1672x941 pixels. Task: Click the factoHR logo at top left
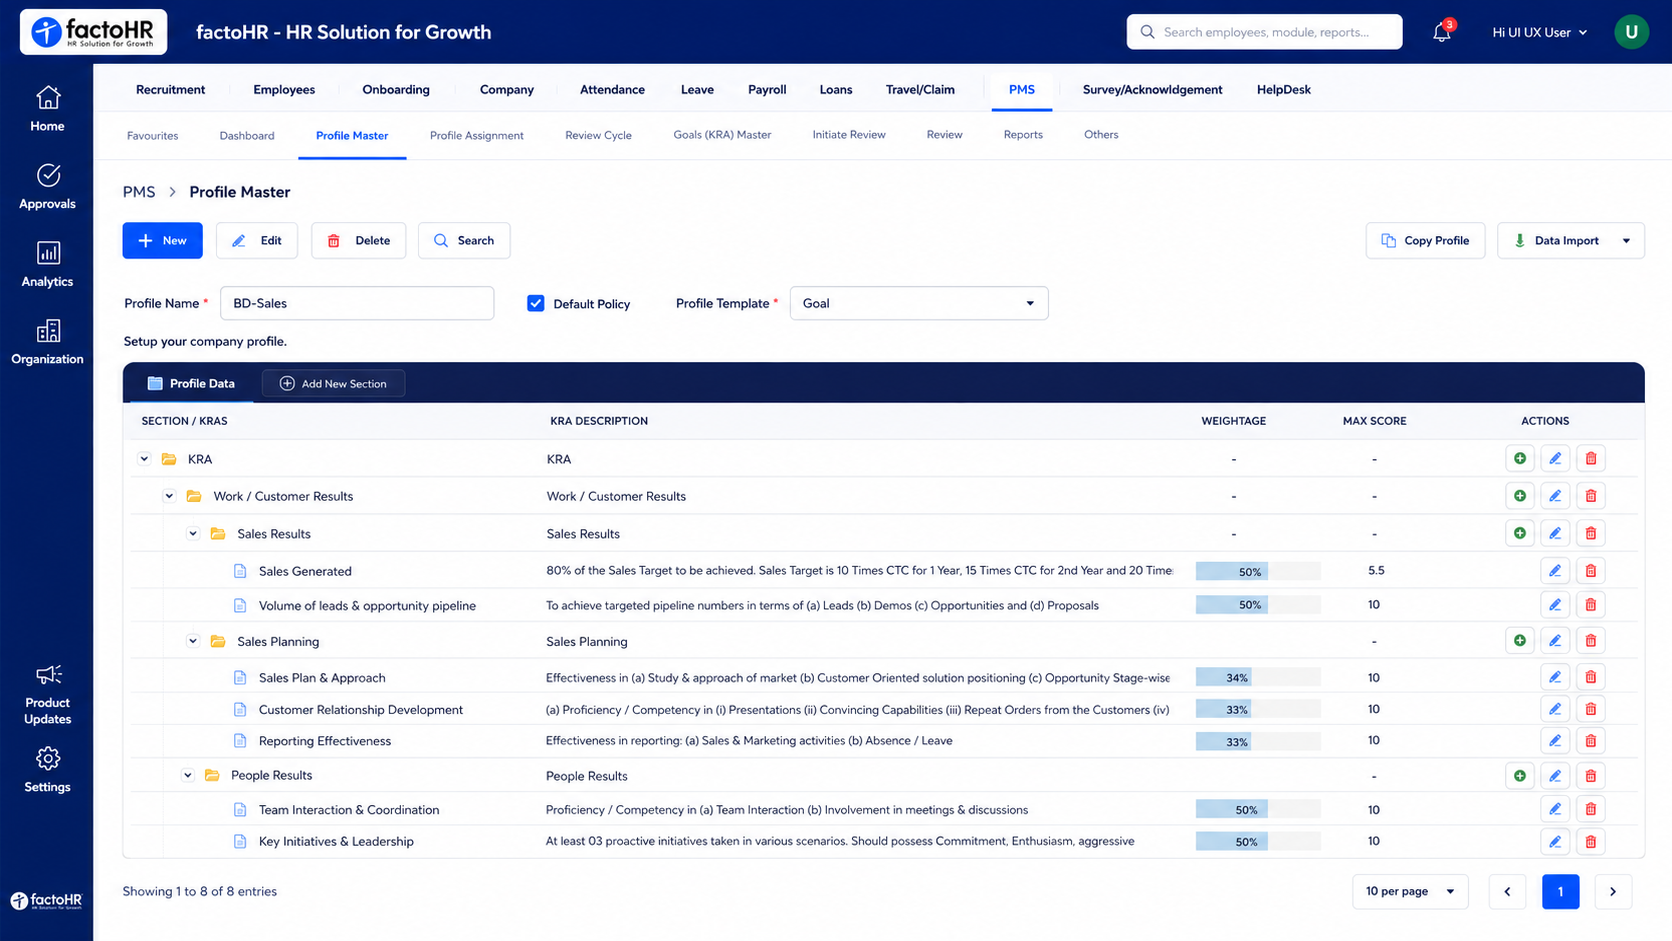click(93, 32)
